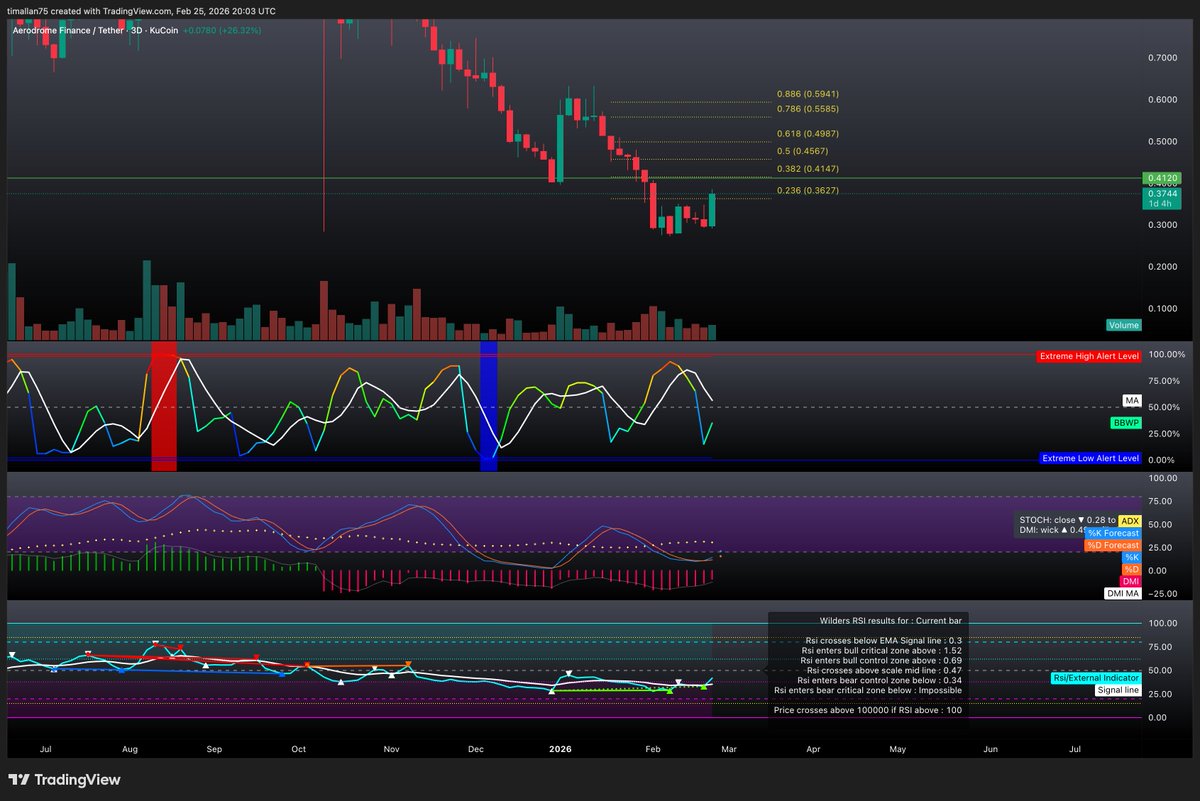Image resolution: width=1200 pixels, height=801 pixels.
Task: Click the 0.1000 price axis value
Action: click(1163, 308)
